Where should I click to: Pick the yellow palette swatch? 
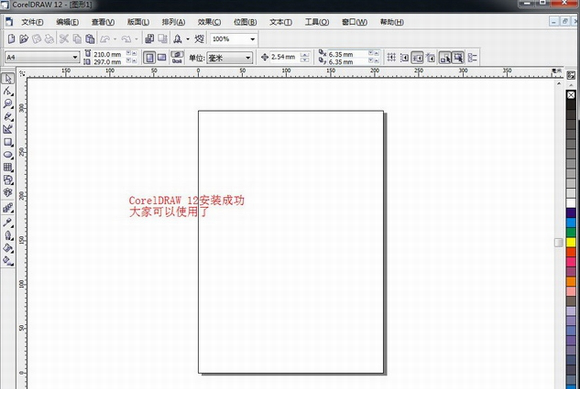click(571, 242)
